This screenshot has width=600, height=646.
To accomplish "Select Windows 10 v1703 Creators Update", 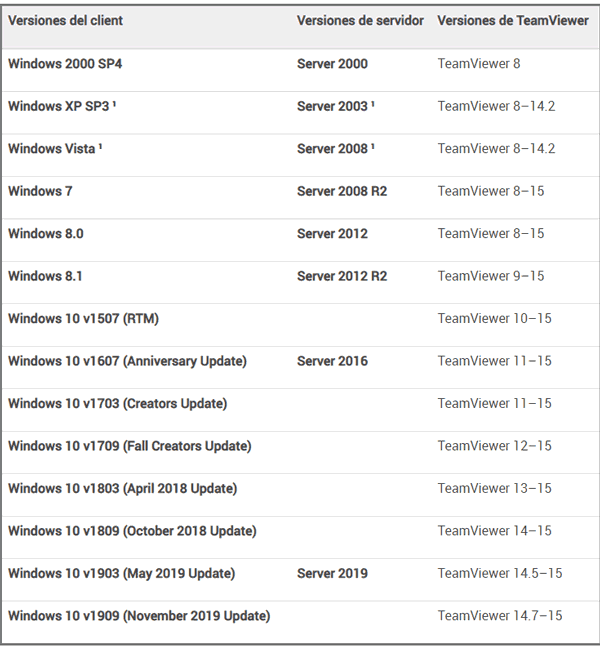I will 117,404.
